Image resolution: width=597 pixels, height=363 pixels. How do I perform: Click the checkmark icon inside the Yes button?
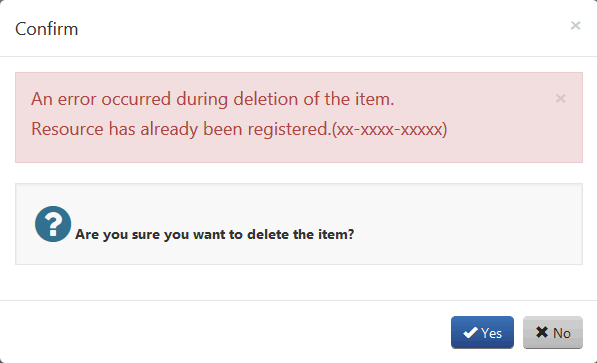point(470,333)
